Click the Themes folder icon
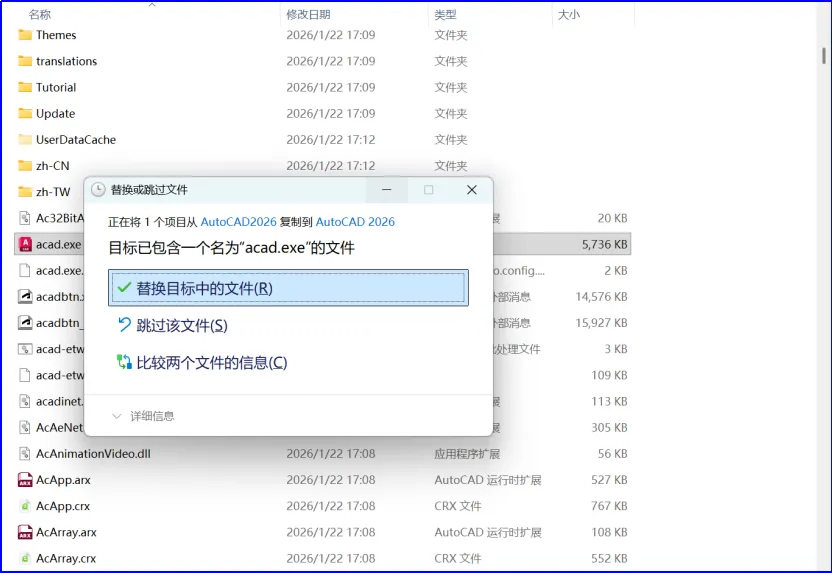This screenshot has height=573, width=832. 25,35
